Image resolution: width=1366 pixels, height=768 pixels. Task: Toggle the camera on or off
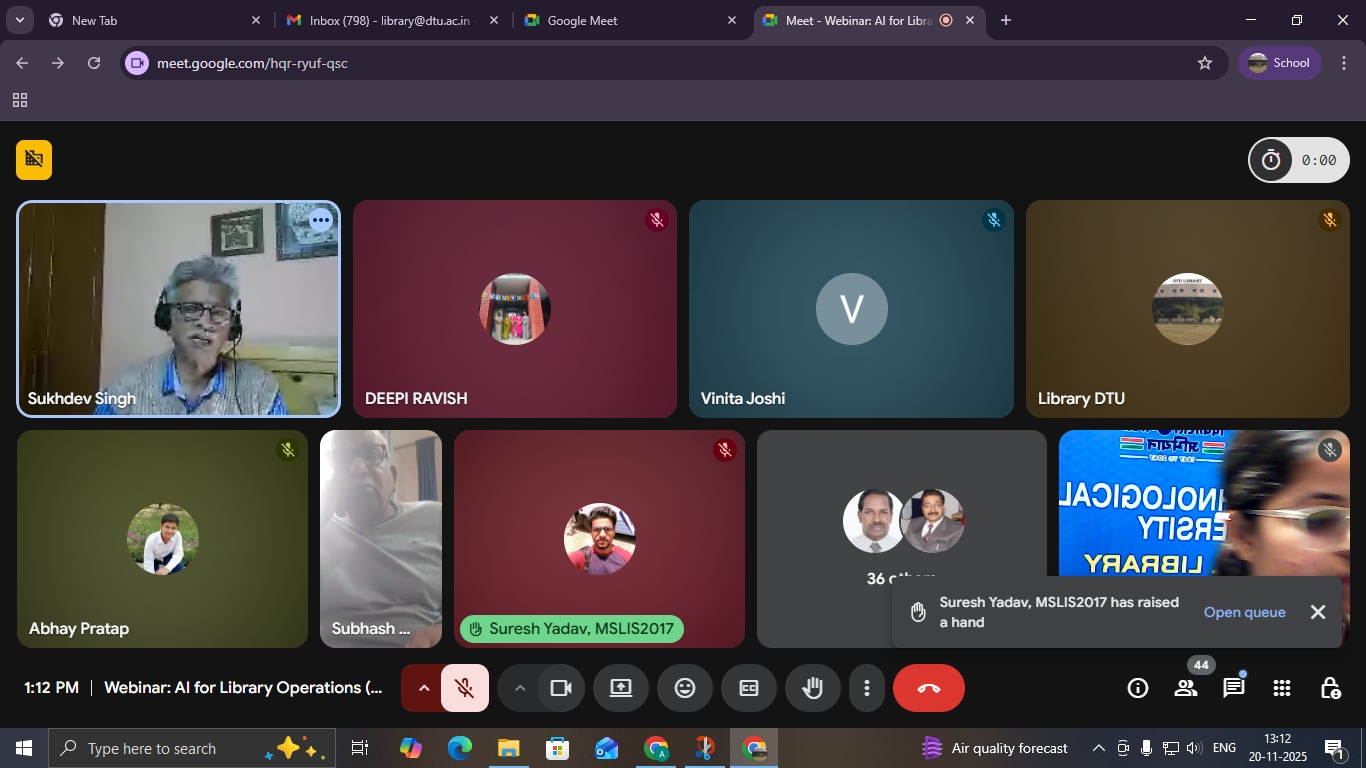pyautogui.click(x=561, y=688)
